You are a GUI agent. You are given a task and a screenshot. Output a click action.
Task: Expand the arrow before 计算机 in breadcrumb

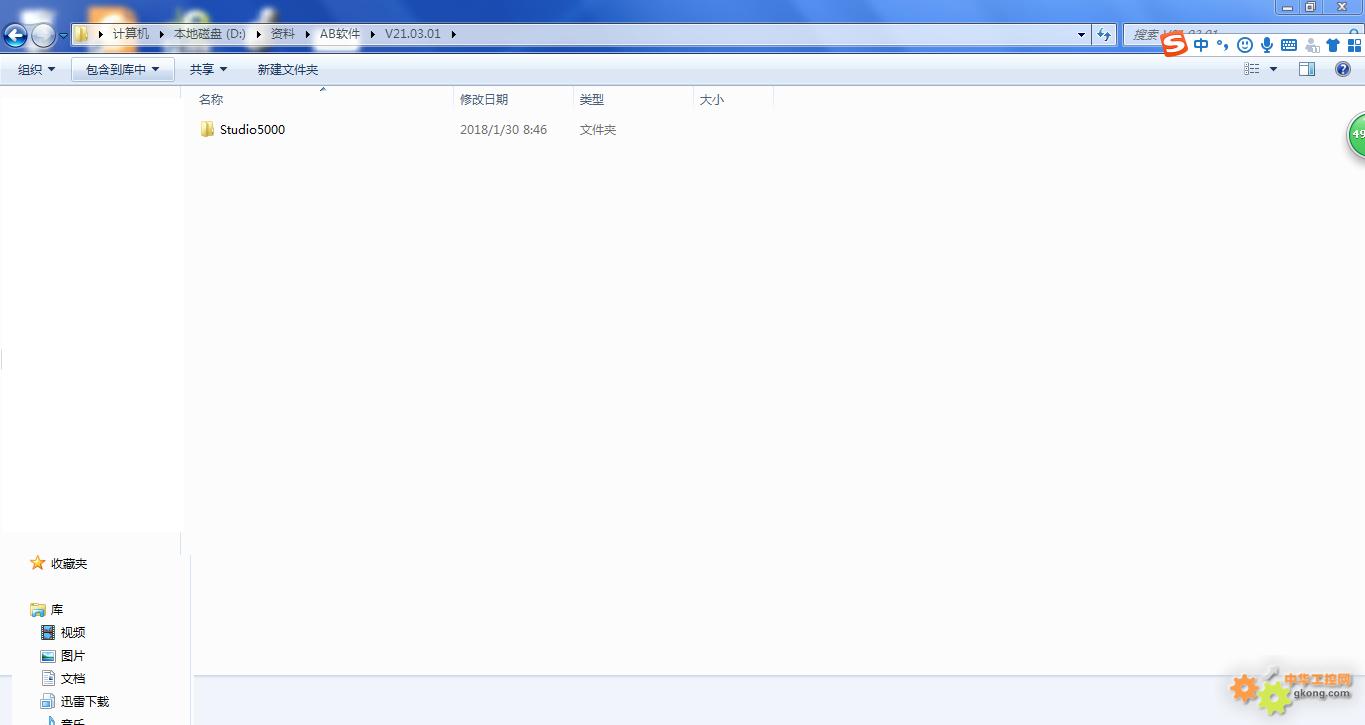[x=100, y=34]
